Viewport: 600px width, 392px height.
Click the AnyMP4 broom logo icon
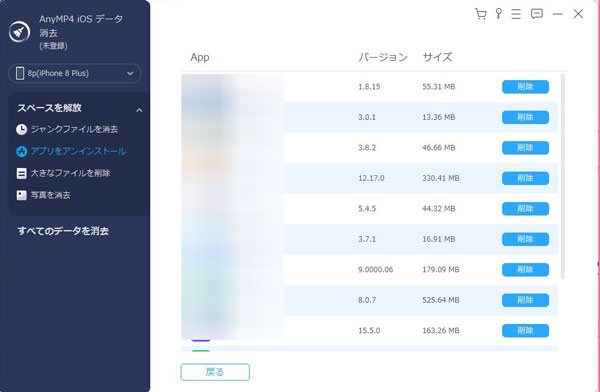[19, 32]
